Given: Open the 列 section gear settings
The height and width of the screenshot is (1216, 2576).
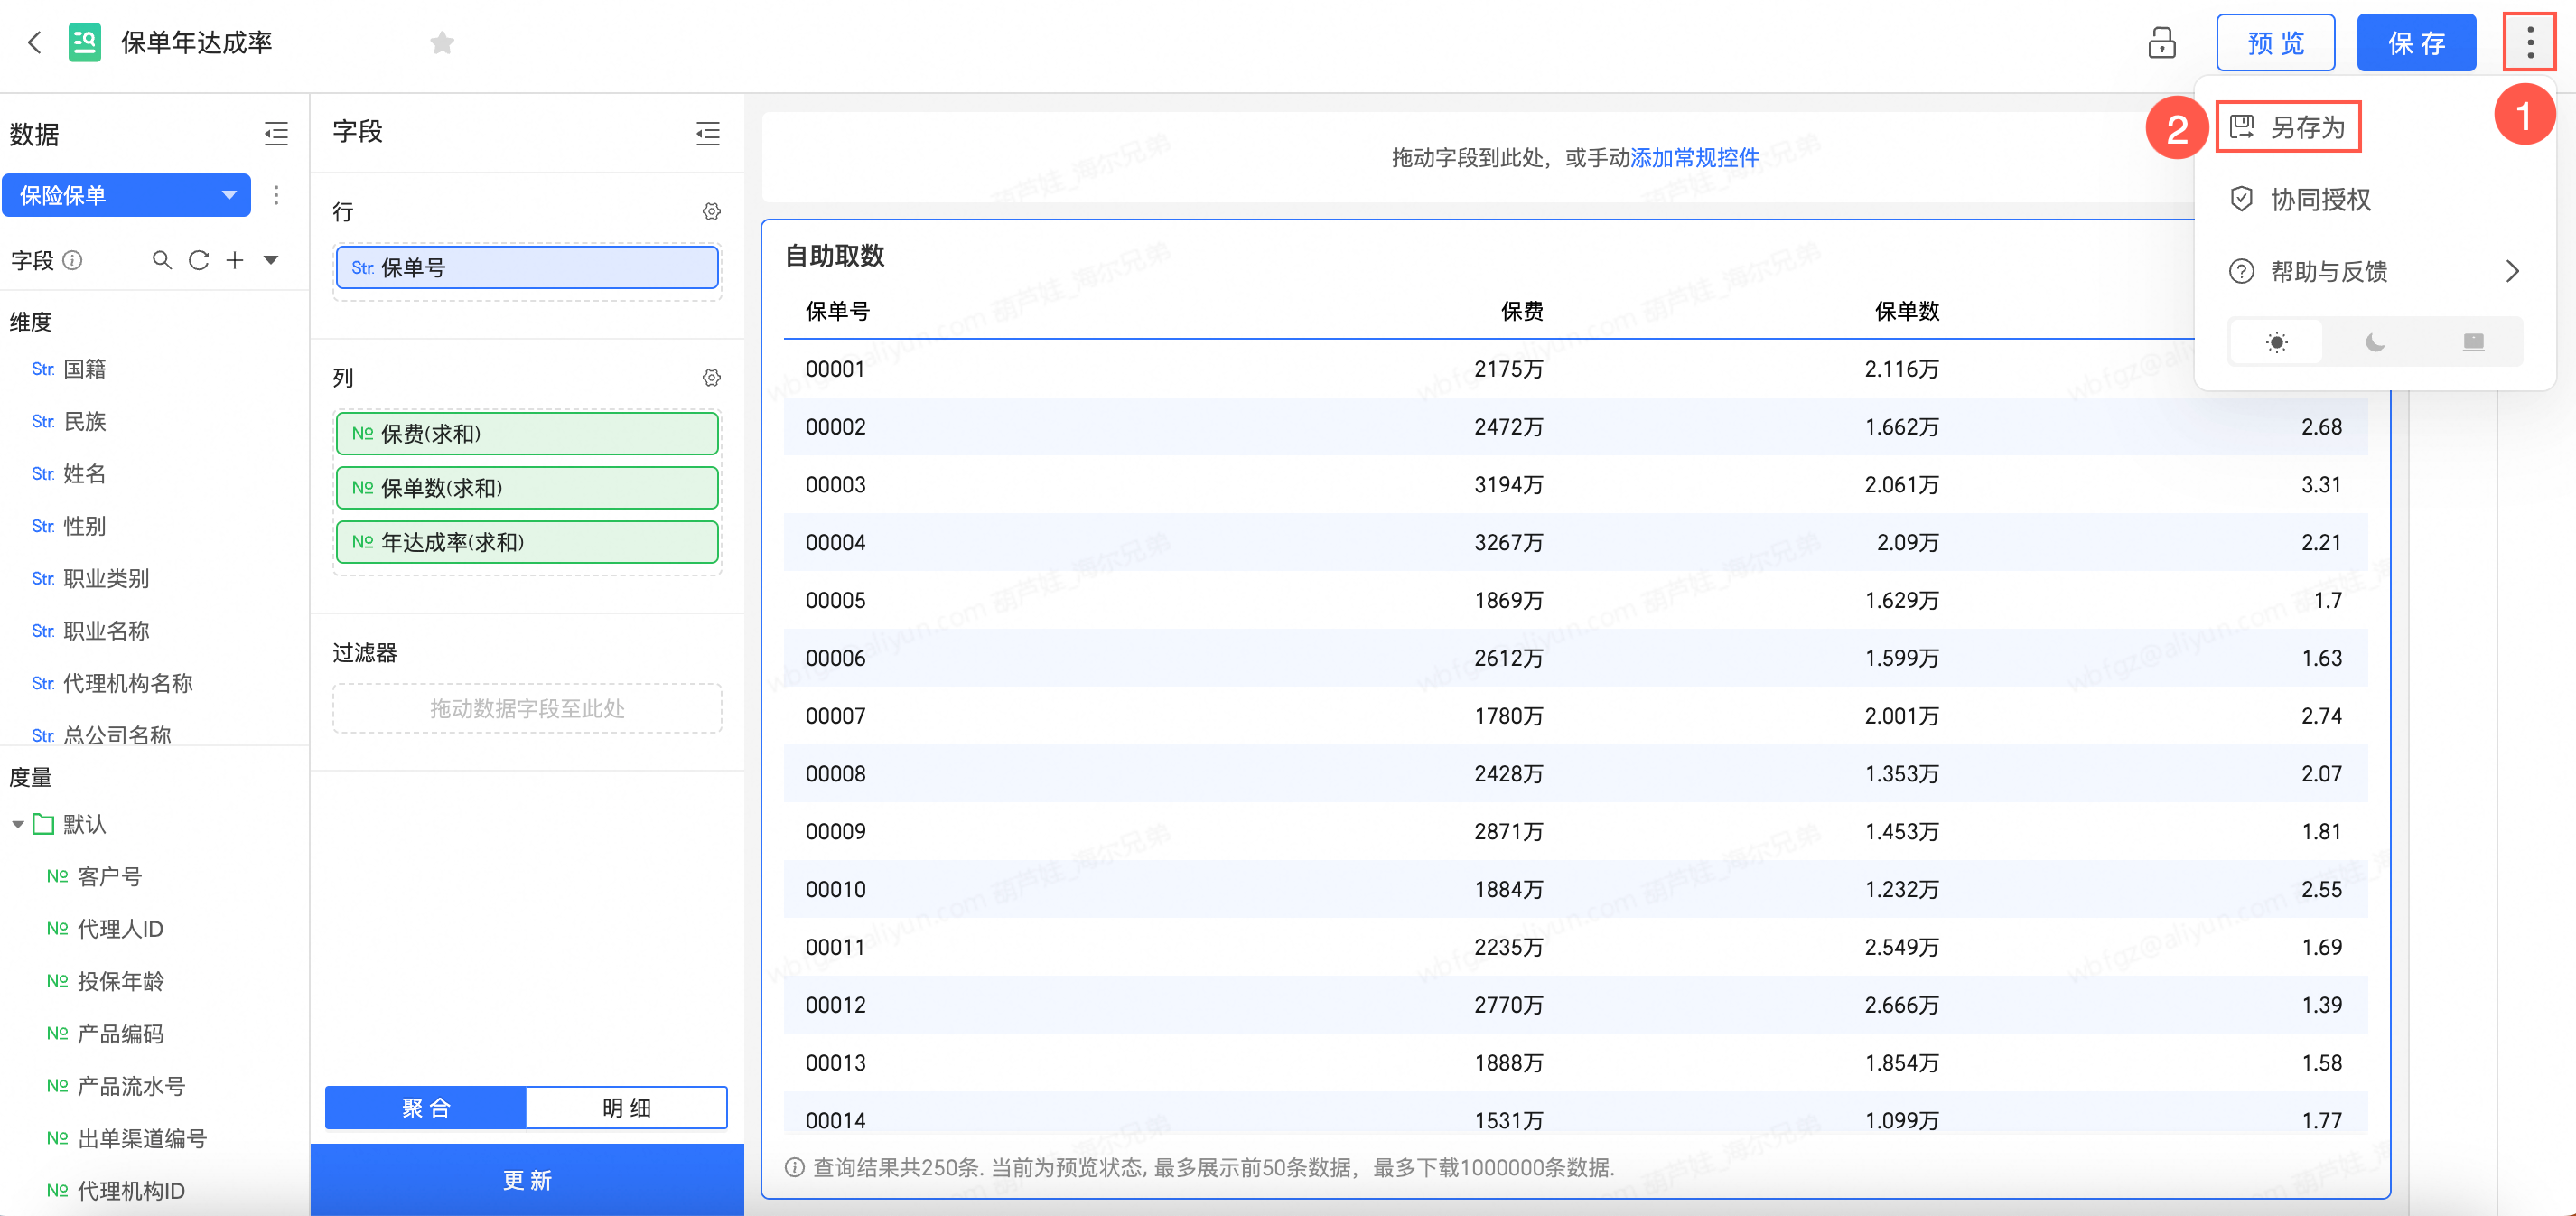Looking at the screenshot, I should (711, 377).
